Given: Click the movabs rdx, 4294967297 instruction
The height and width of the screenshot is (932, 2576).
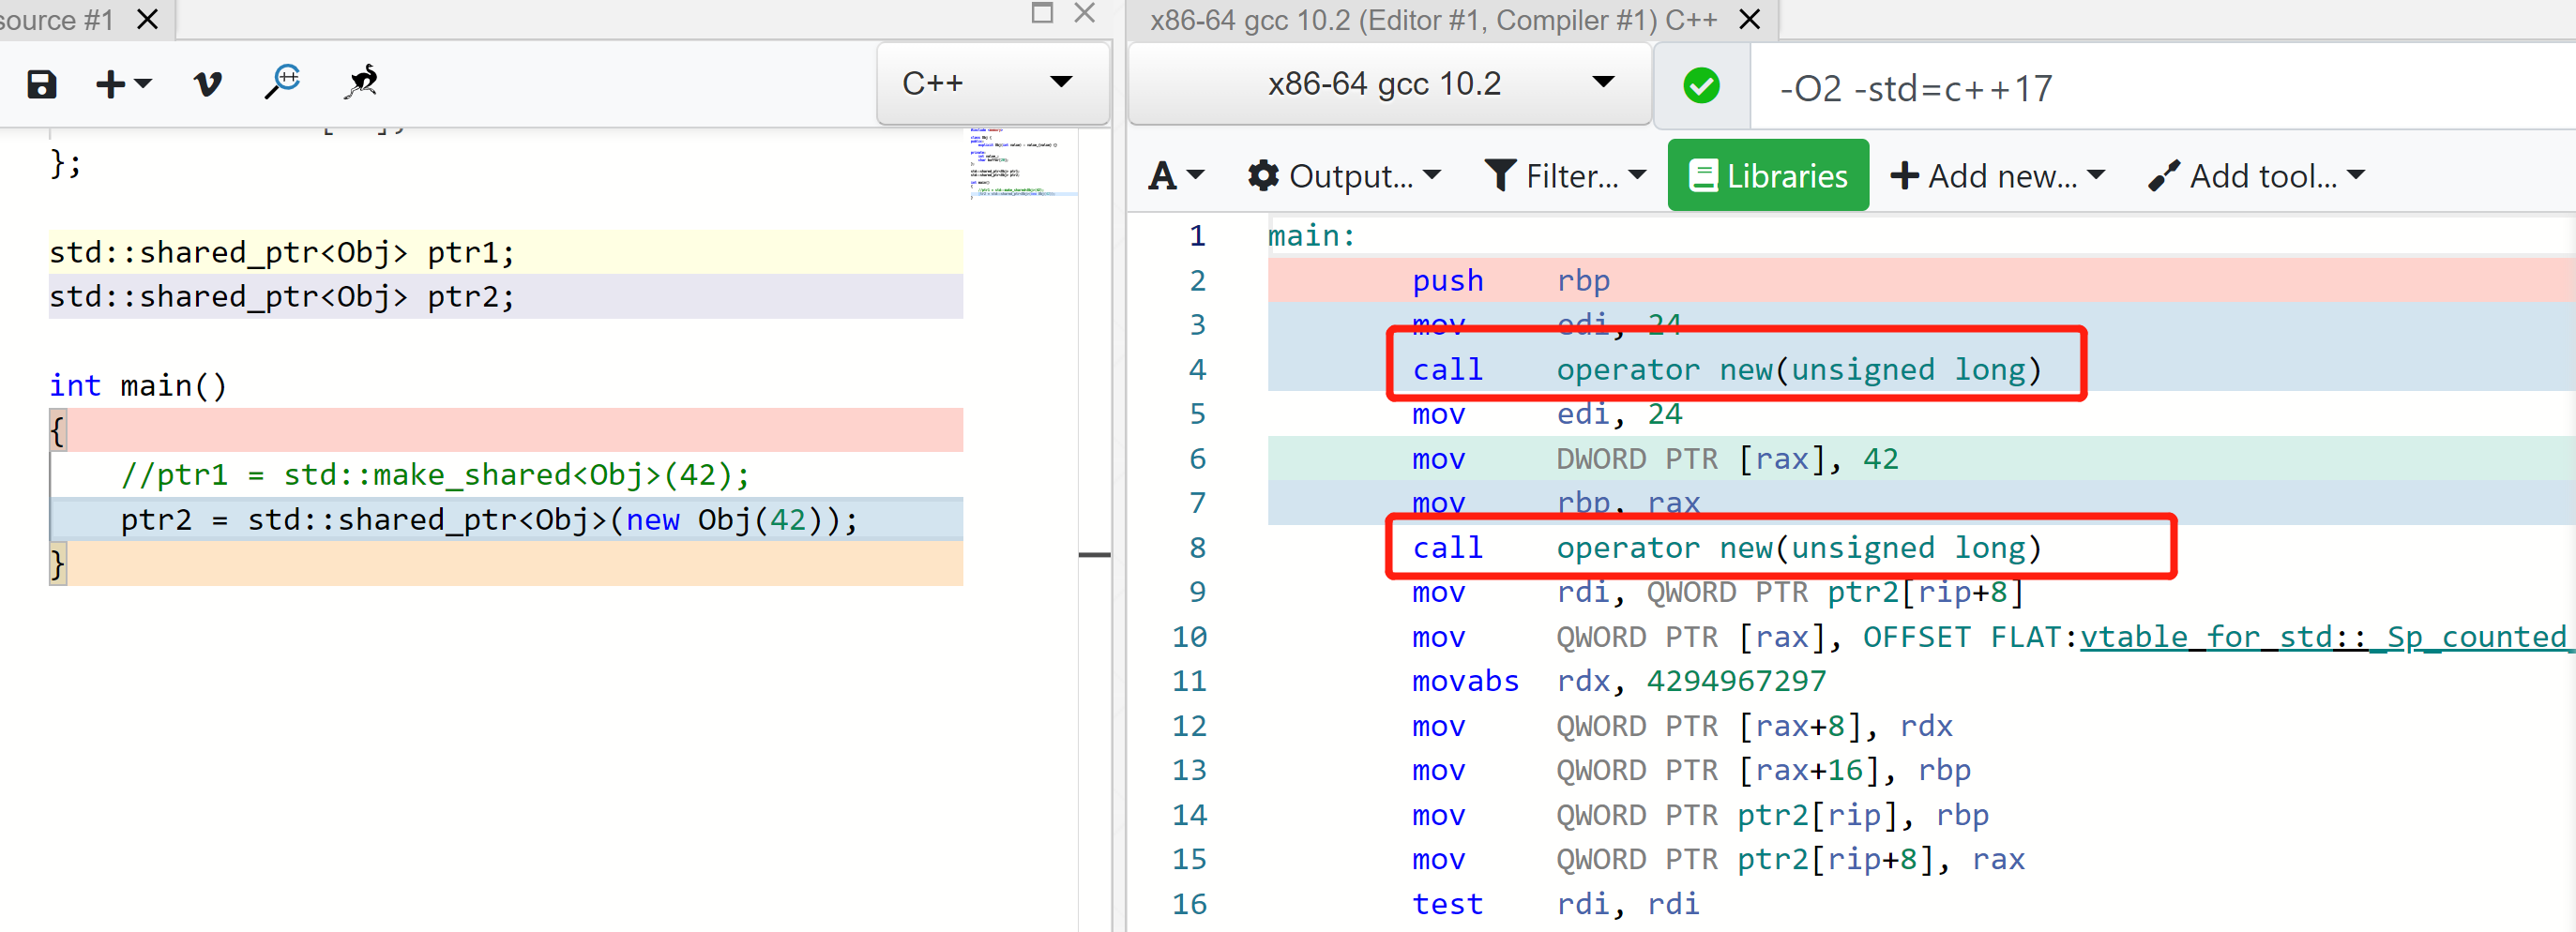Looking at the screenshot, I should (1618, 681).
